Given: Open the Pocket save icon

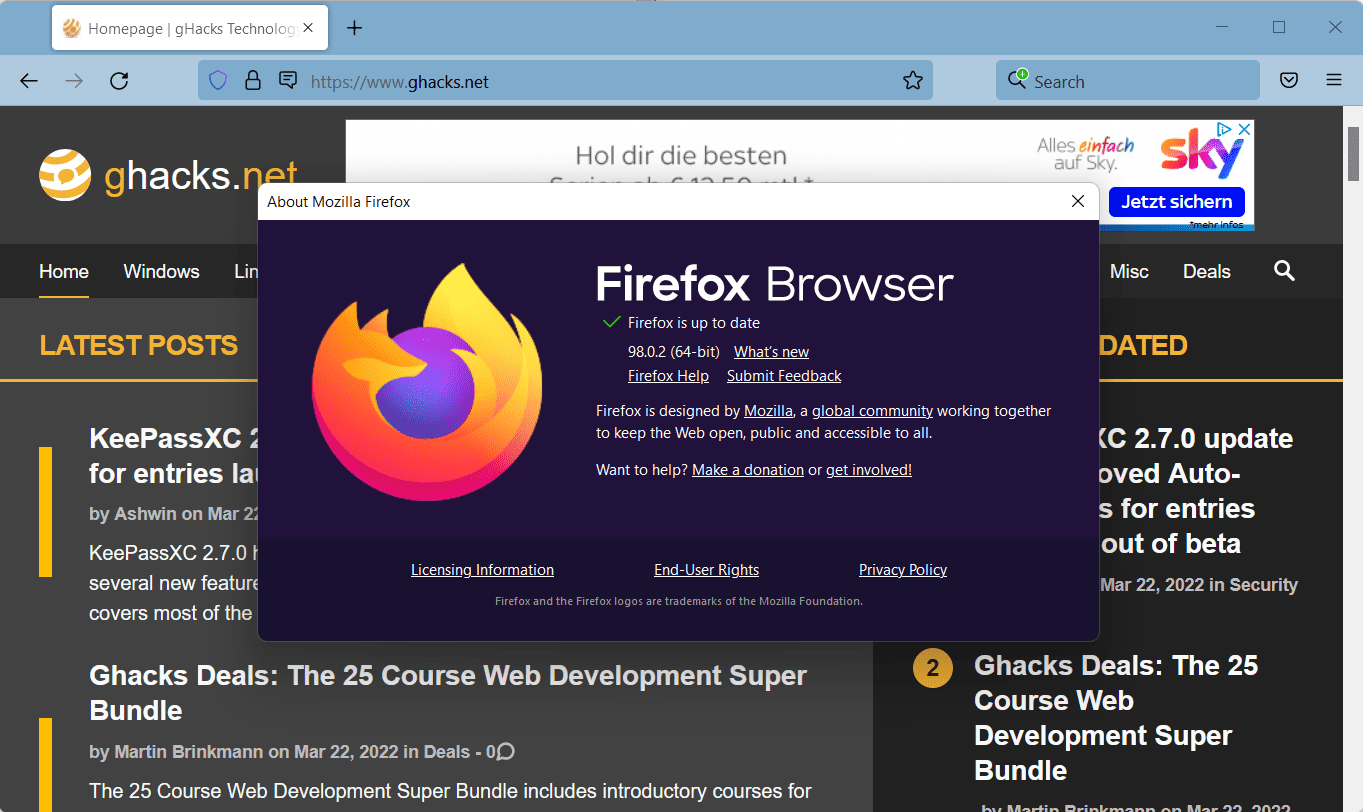Looking at the screenshot, I should click(1290, 81).
